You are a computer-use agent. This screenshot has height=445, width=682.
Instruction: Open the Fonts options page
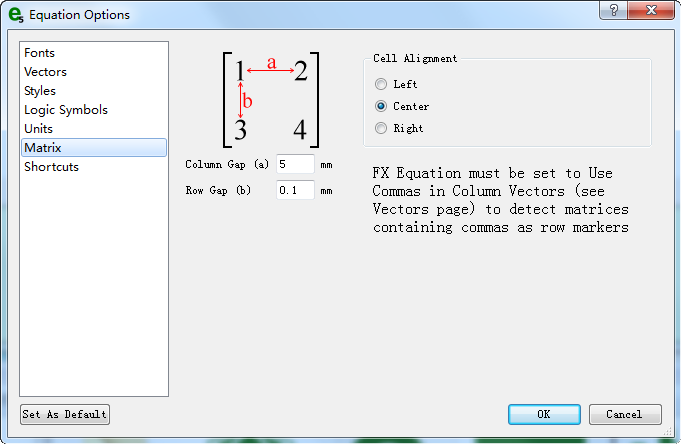click(40, 53)
